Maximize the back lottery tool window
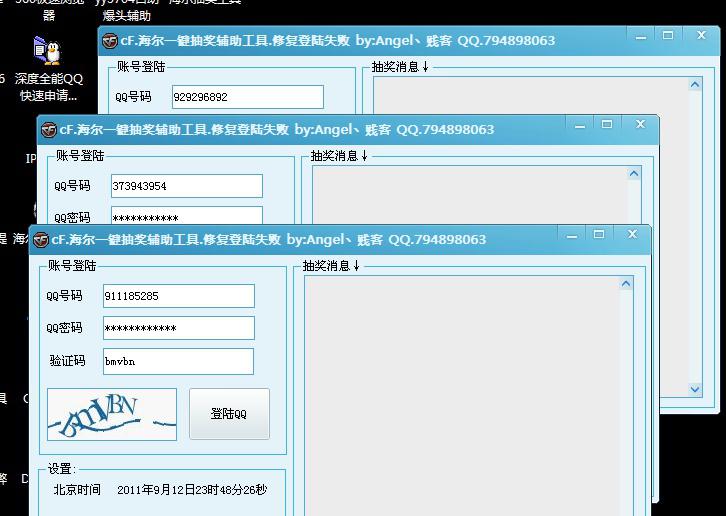726x516 pixels. point(668,35)
